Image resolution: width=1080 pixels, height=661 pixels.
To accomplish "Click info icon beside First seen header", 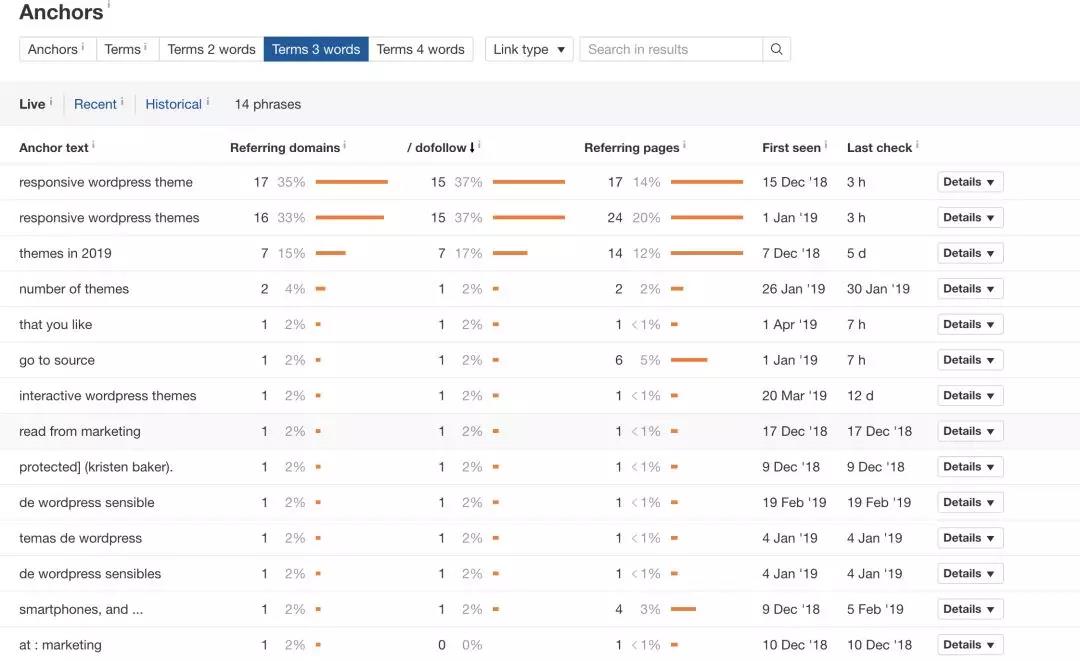I will (826, 145).
